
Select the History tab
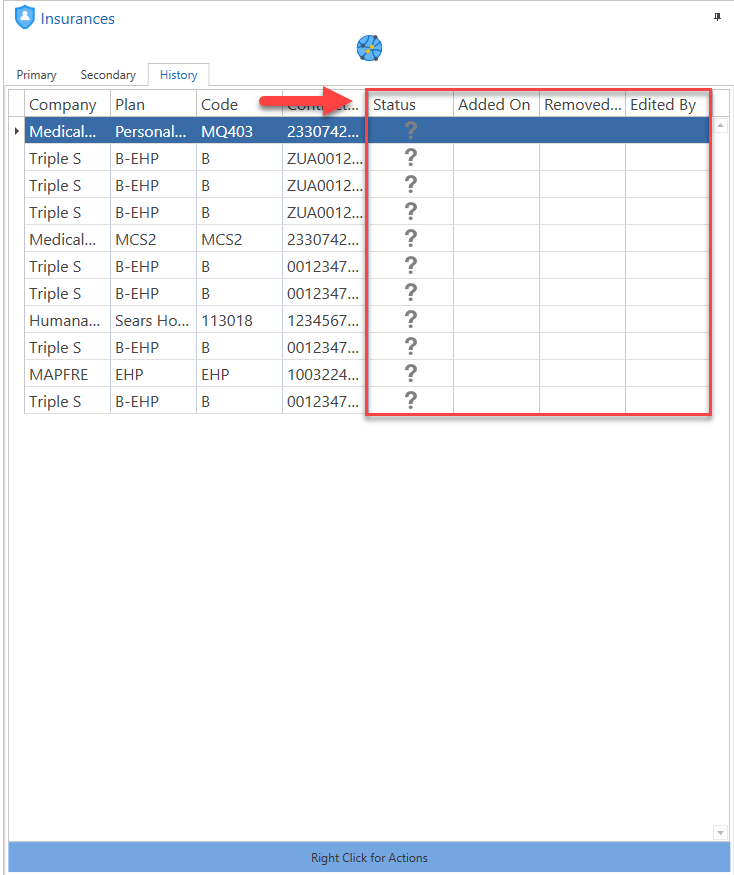coord(179,75)
